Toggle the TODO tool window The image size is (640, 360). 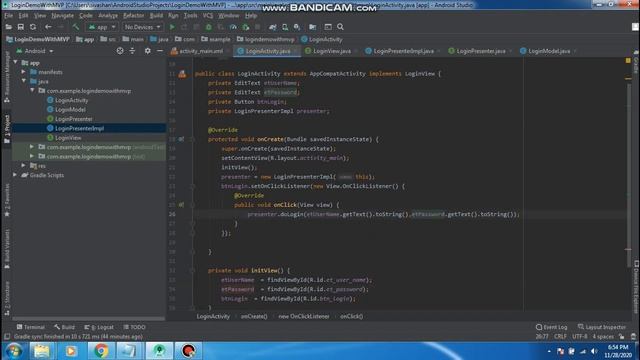point(135,327)
